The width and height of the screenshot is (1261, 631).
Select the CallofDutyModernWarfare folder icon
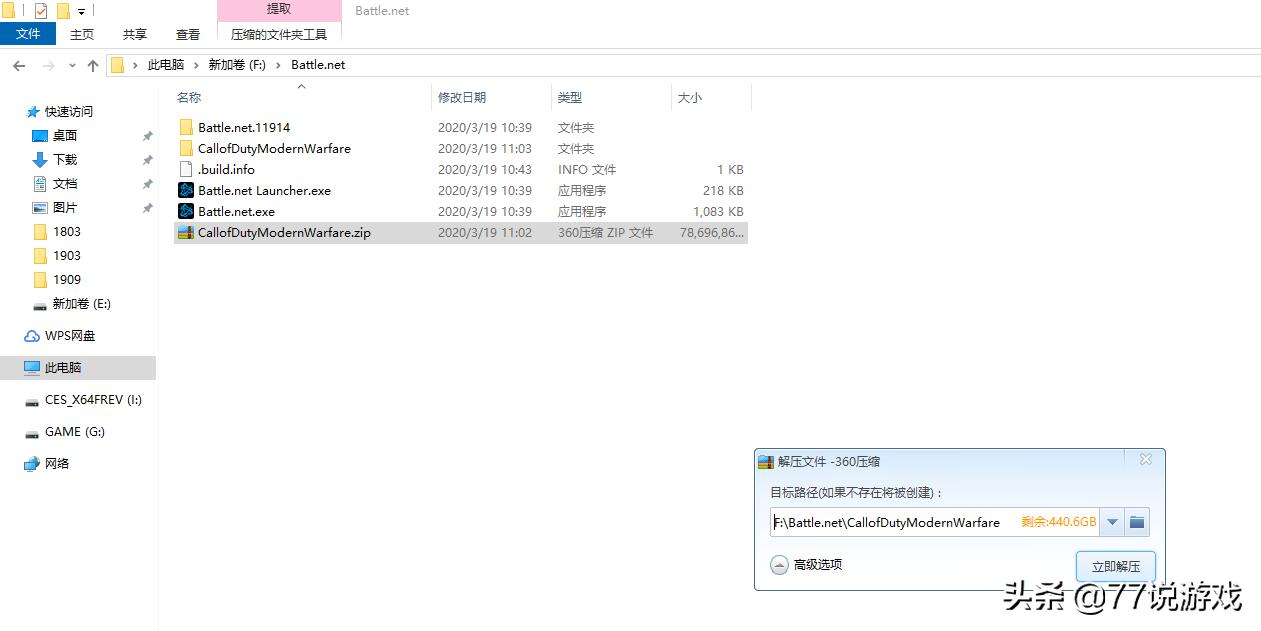click(x=187, y=148)
